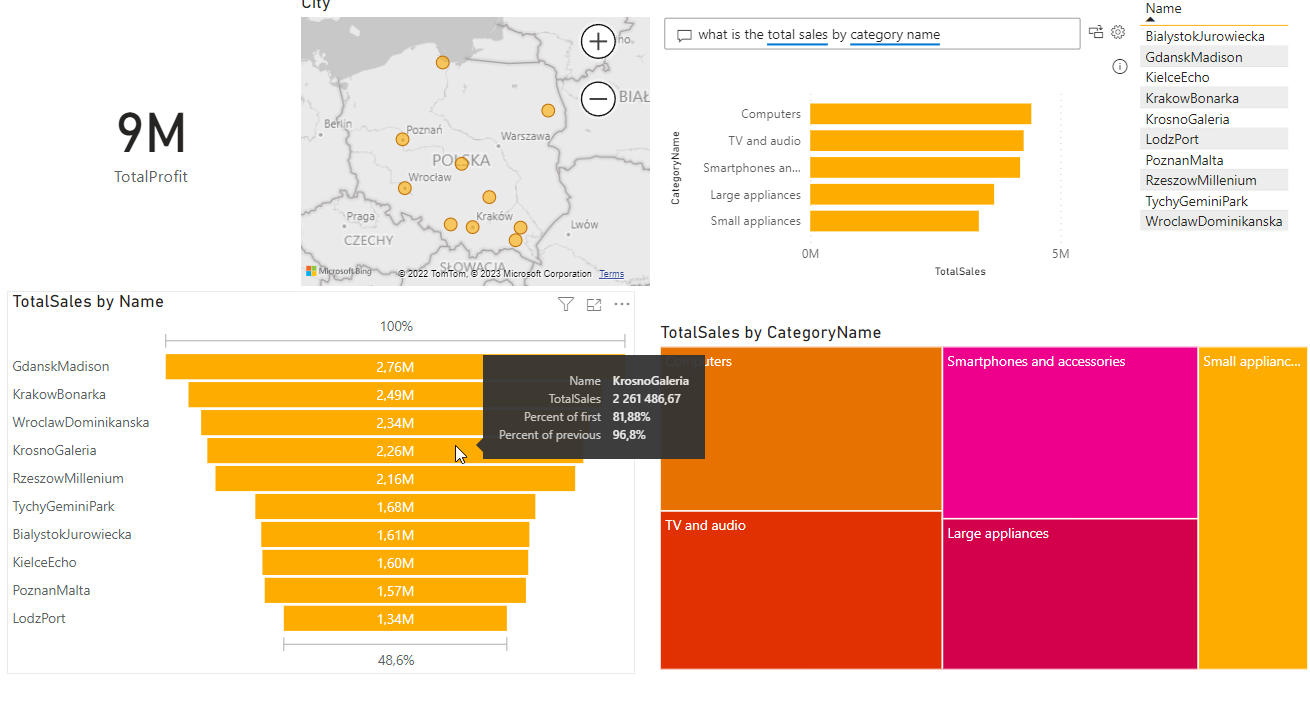The image size is (1310, 726).
Task: Select the Small appliances treemap tile
Action: [1252, 508]
